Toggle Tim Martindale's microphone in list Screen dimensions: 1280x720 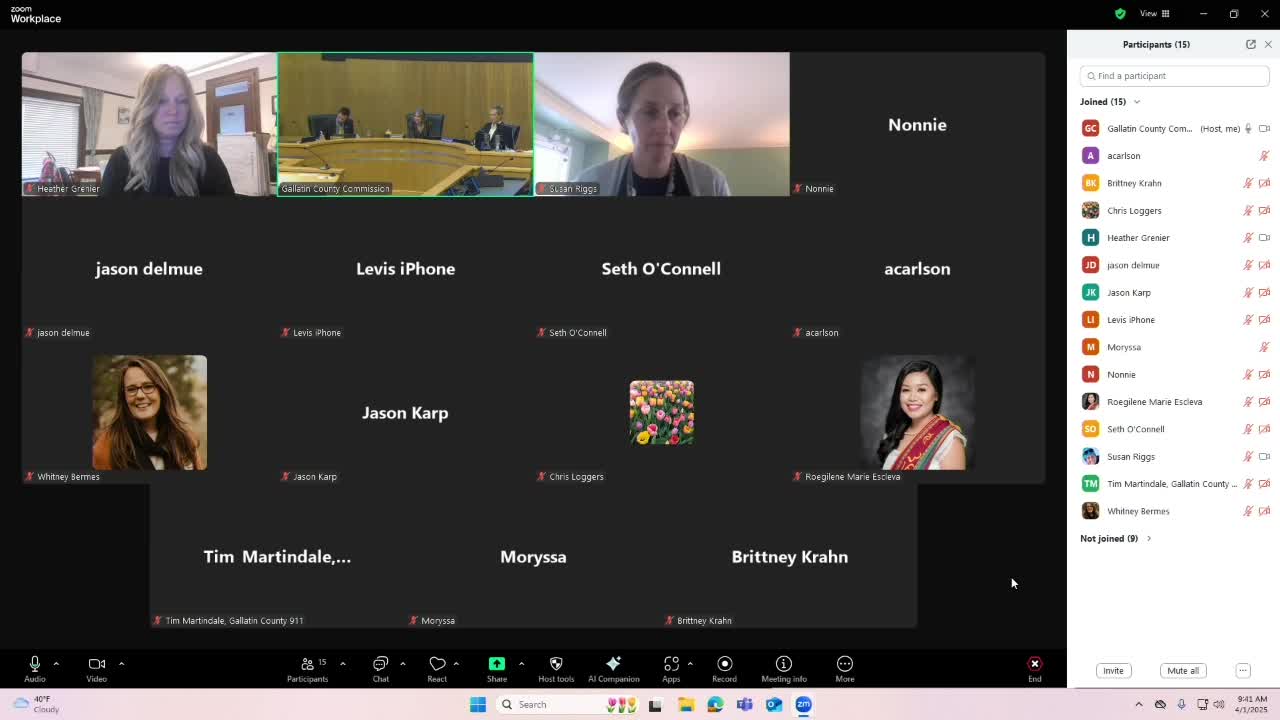[1248, 484]
